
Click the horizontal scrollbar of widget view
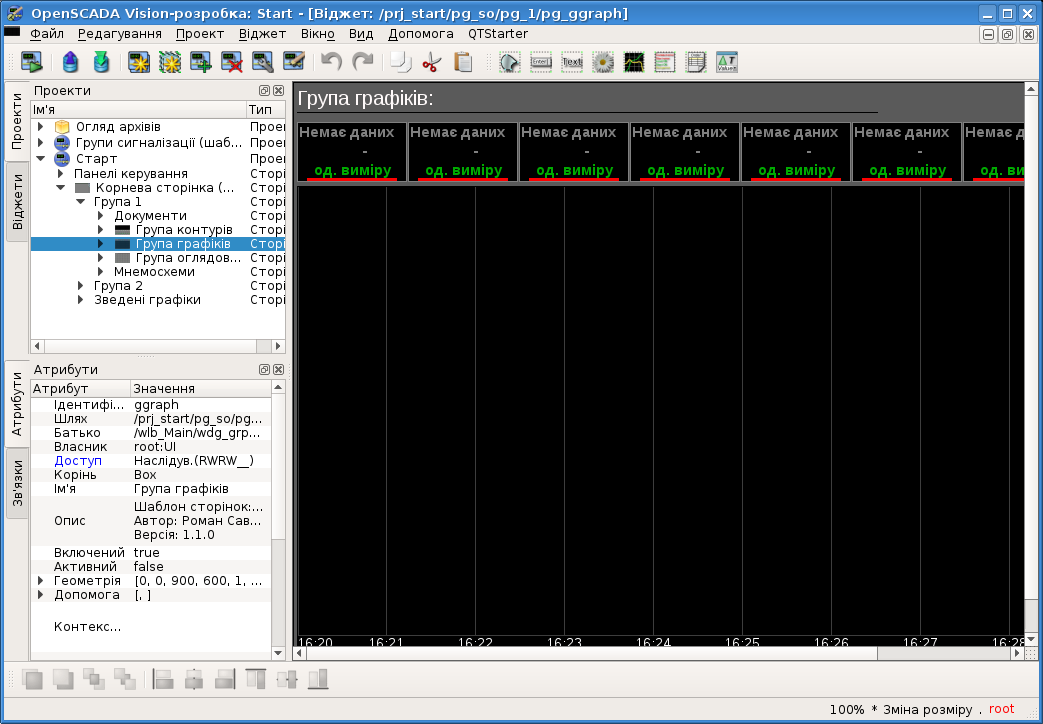tap(657, 653)
